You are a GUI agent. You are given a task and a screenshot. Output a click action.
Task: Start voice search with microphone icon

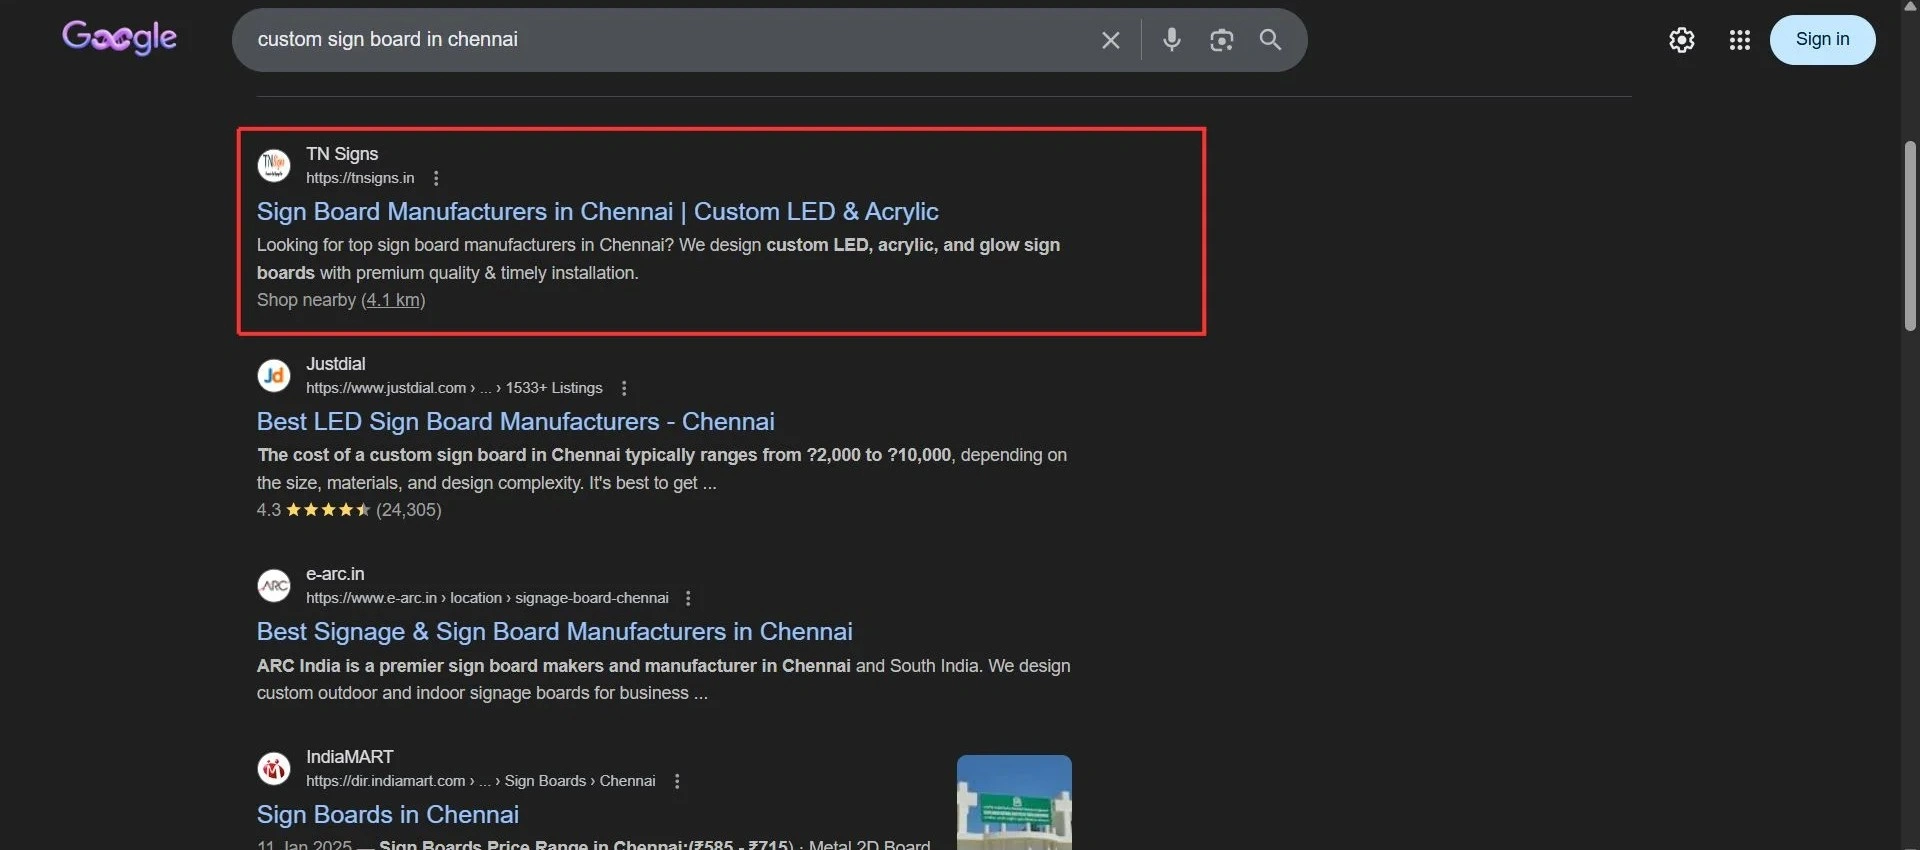[x=1172, y=40]
